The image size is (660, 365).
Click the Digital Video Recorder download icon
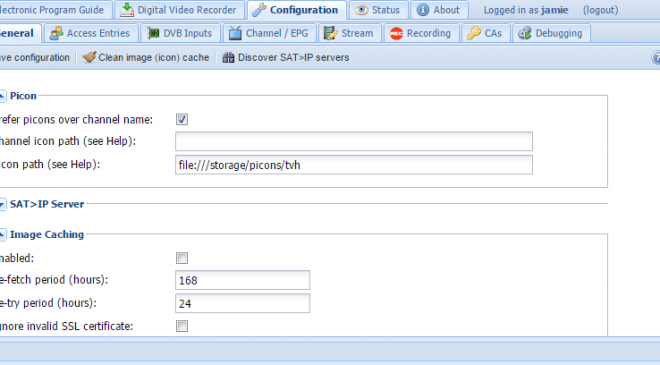click(x=127, y=10)
